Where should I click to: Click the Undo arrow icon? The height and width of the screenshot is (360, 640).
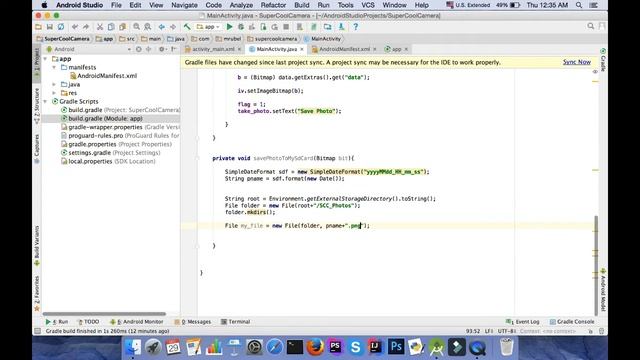pyautogui.click(x=75, y=27)
